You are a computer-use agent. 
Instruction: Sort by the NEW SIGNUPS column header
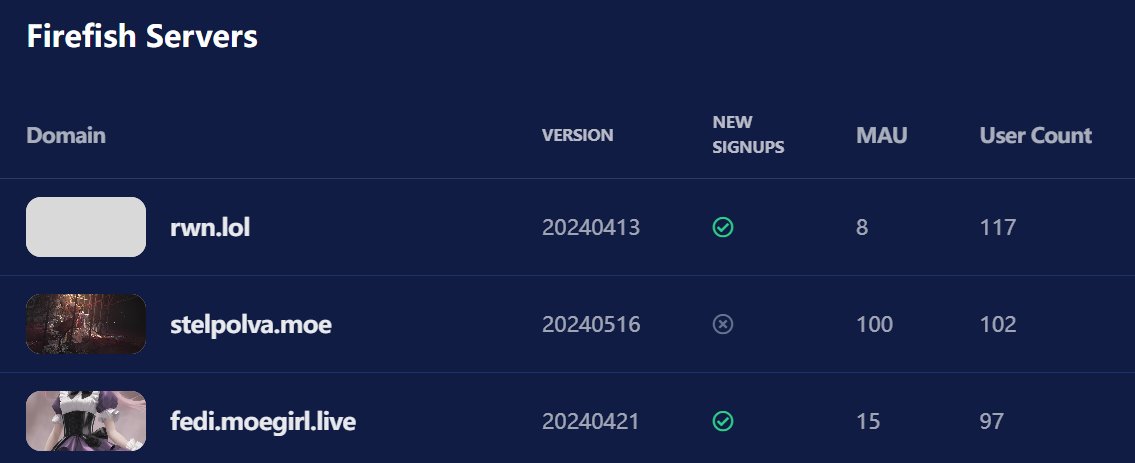(748, 135)
